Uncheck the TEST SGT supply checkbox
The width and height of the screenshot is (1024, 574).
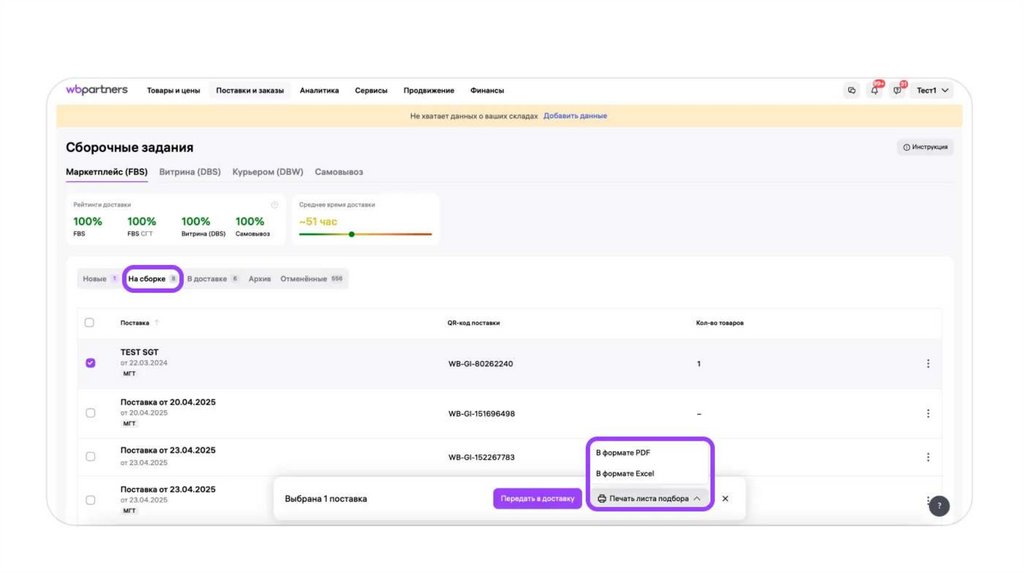(x=90, y=363)
